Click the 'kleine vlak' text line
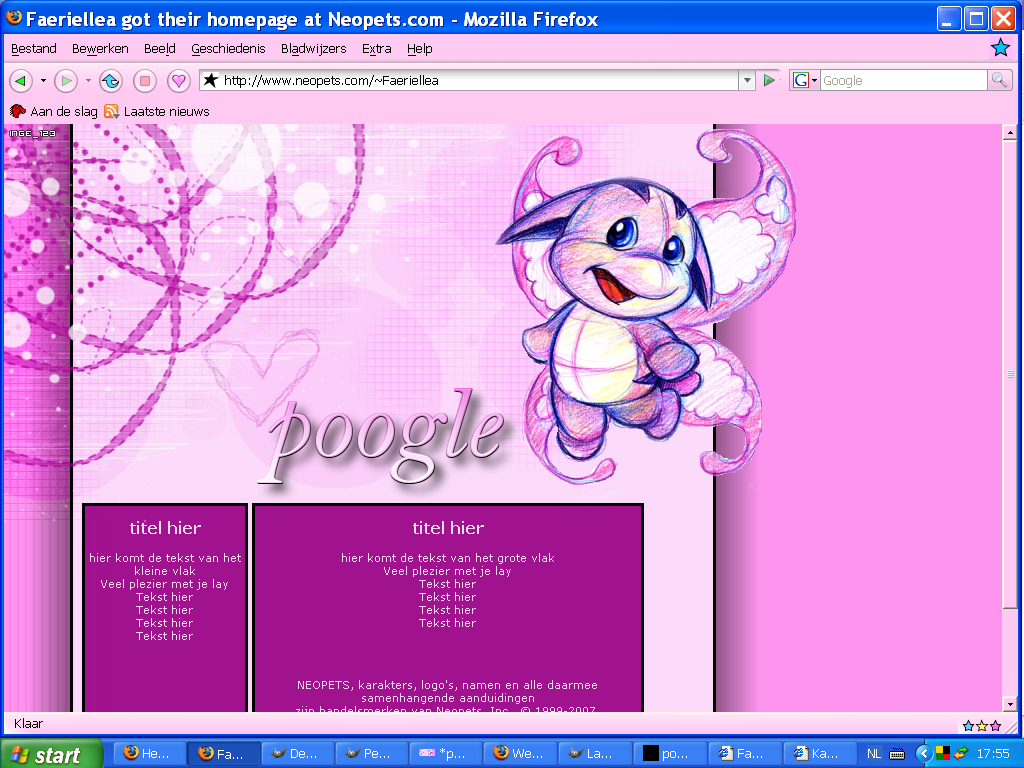 (165, 571)
